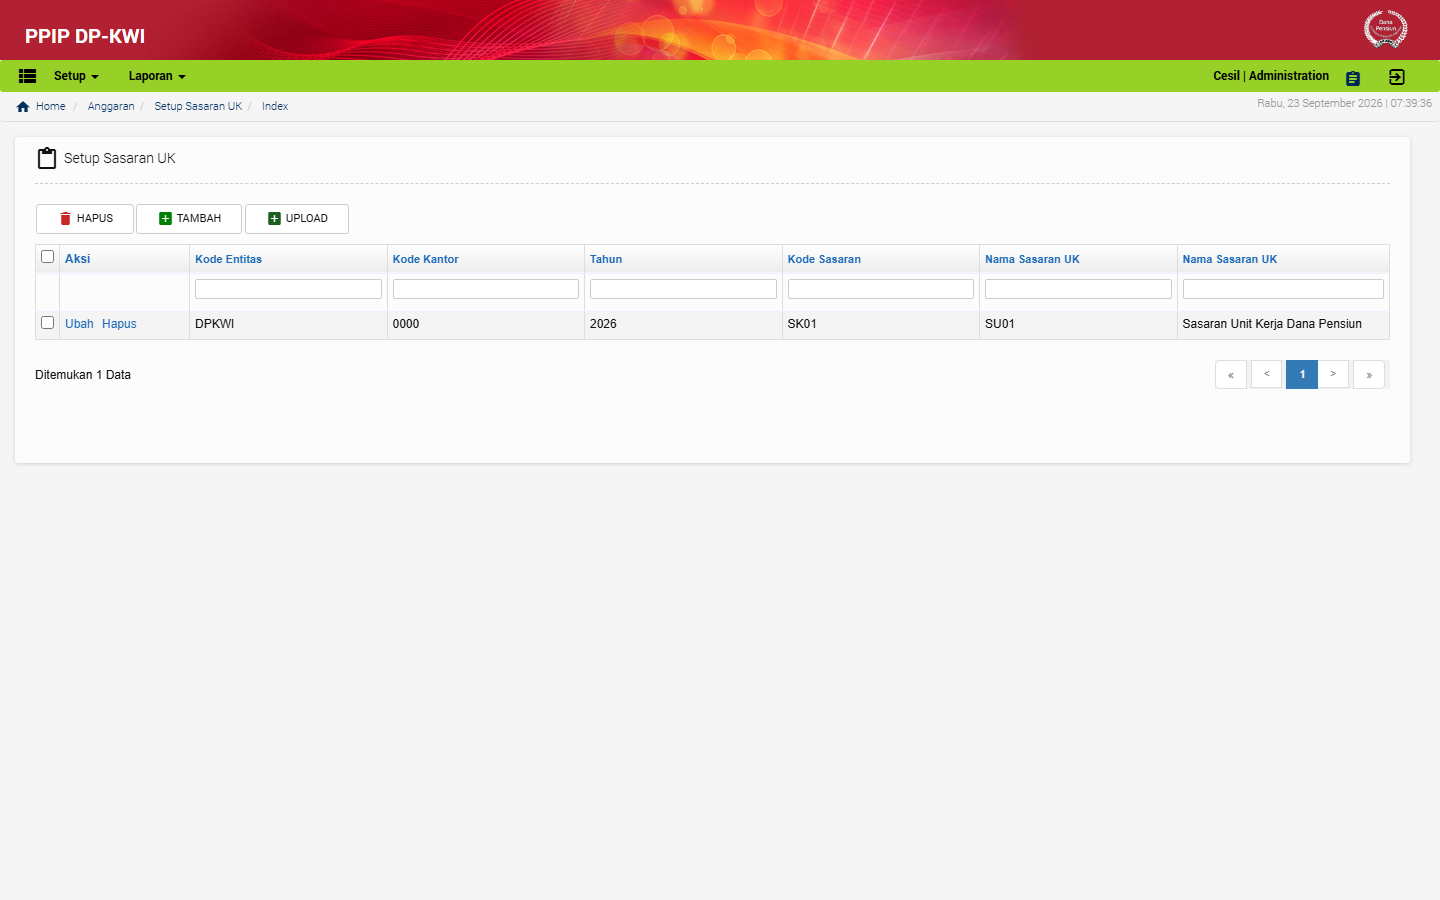Viewport: 1440px width, 900px height.
Task: Go to first page with « button
Action: [1231, 374]
